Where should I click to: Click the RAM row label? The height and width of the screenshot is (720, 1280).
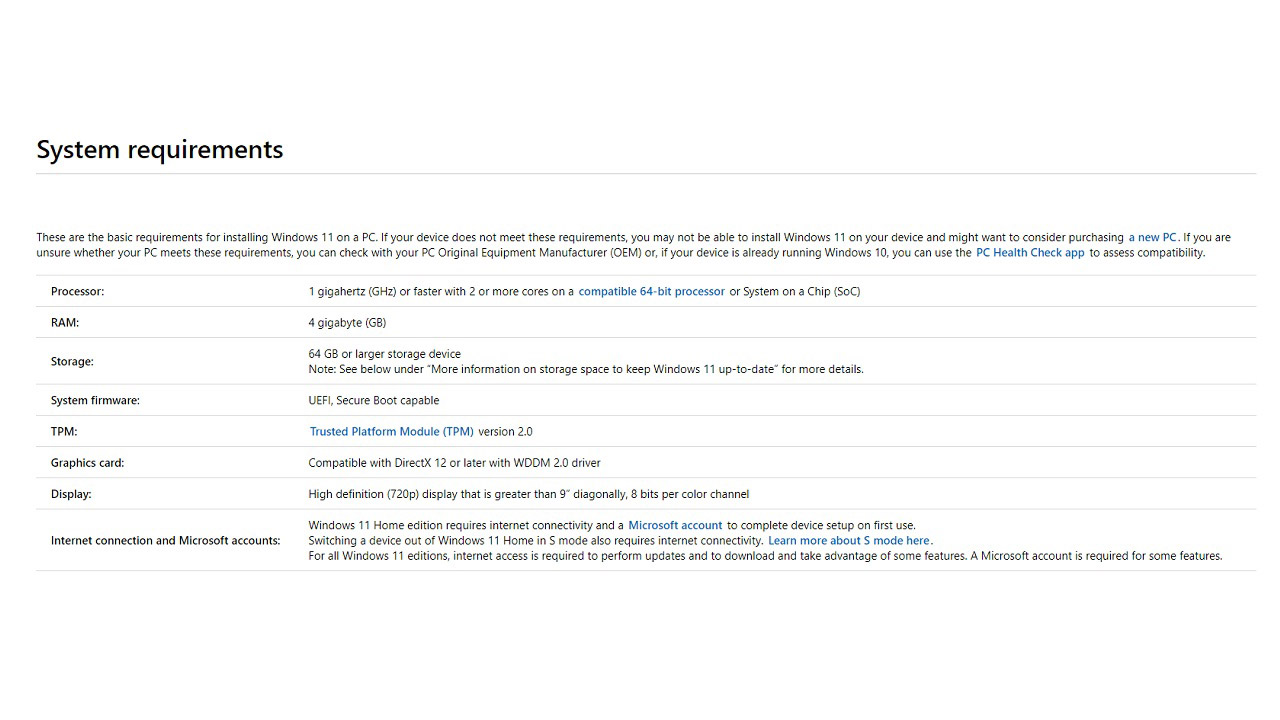tap(65, 323)
